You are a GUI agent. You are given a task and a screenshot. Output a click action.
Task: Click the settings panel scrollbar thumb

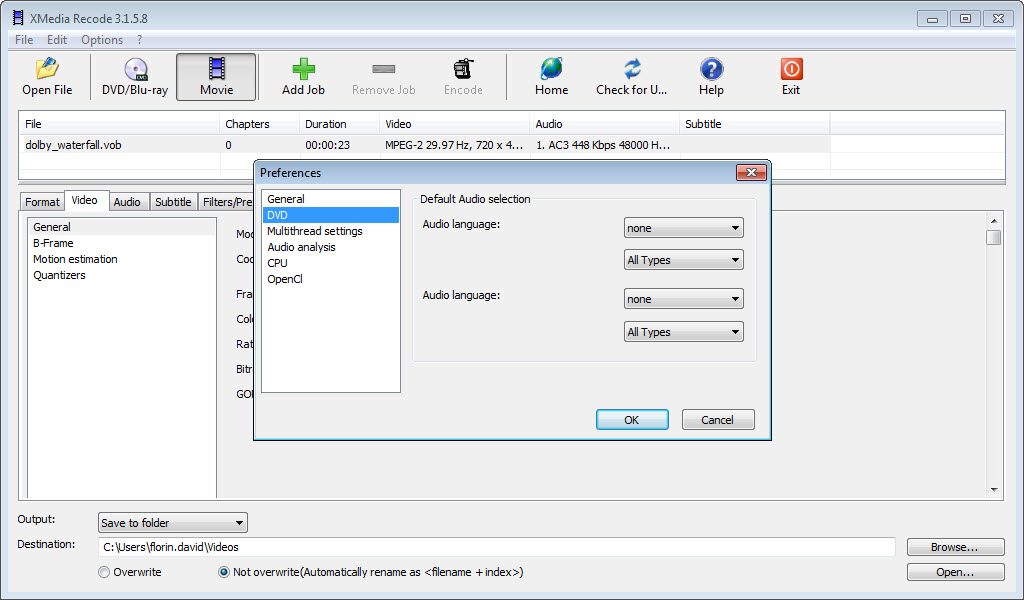tap(994, 238)
